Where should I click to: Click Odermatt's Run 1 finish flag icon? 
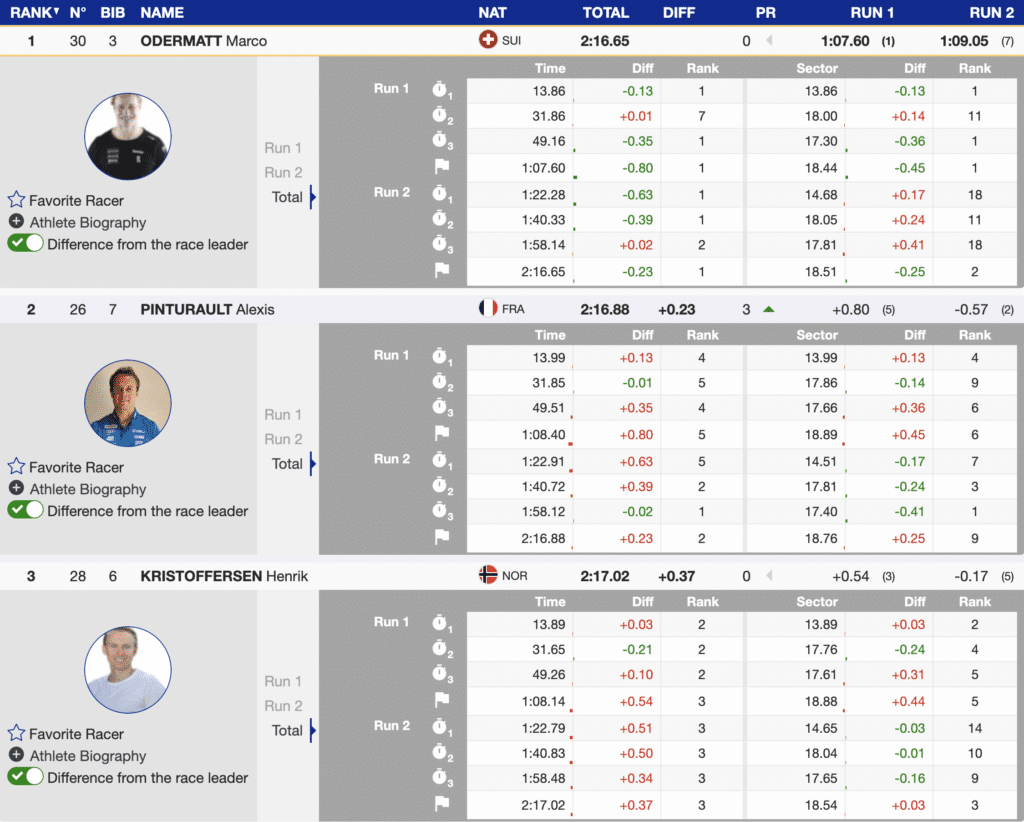click(442, 167)
